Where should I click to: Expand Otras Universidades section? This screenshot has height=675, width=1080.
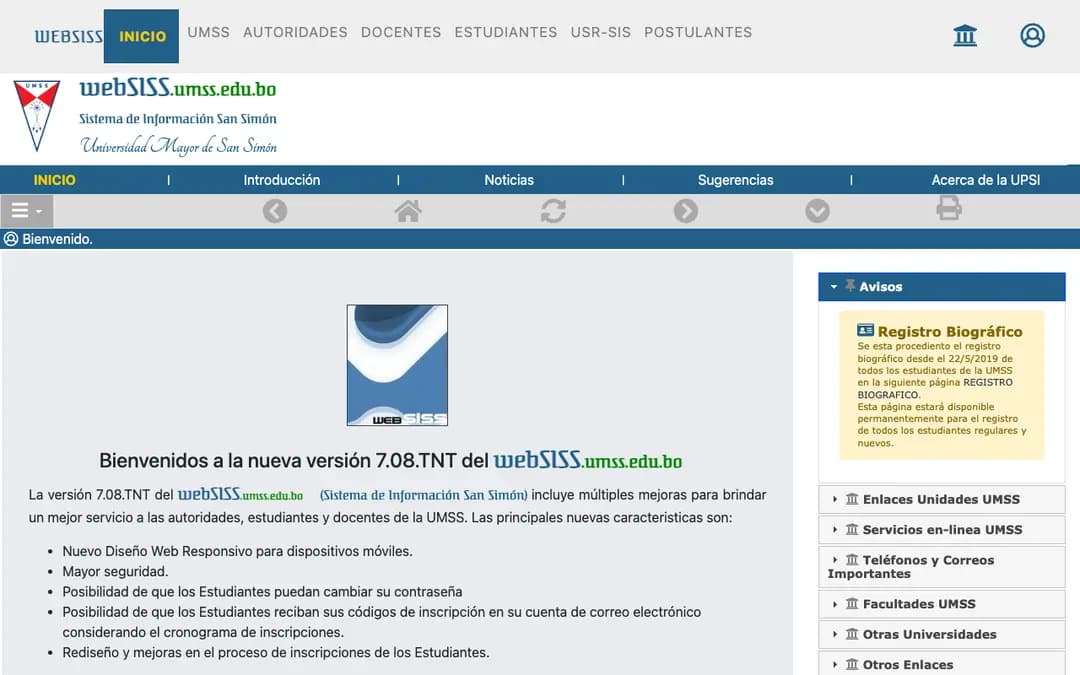(942, 634)
